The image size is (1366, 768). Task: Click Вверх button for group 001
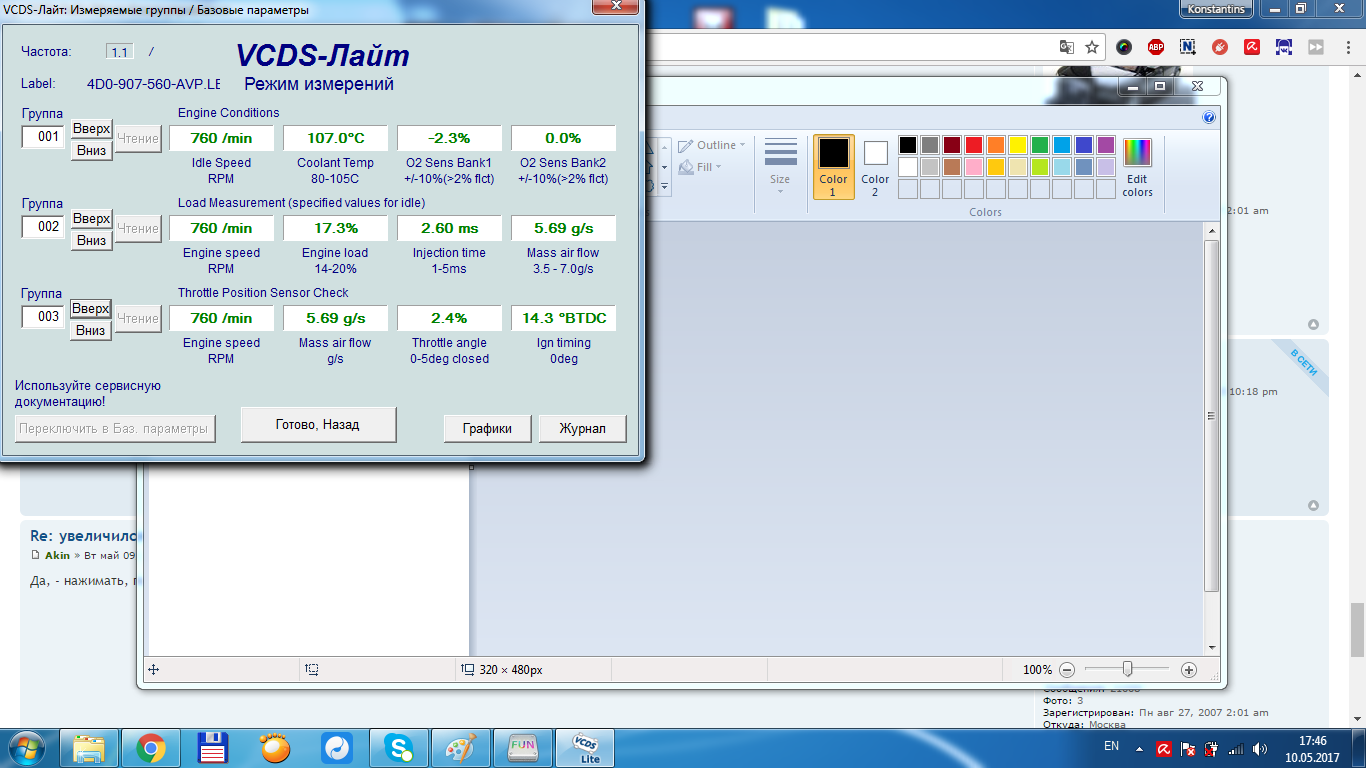click(x=91, y=129)
